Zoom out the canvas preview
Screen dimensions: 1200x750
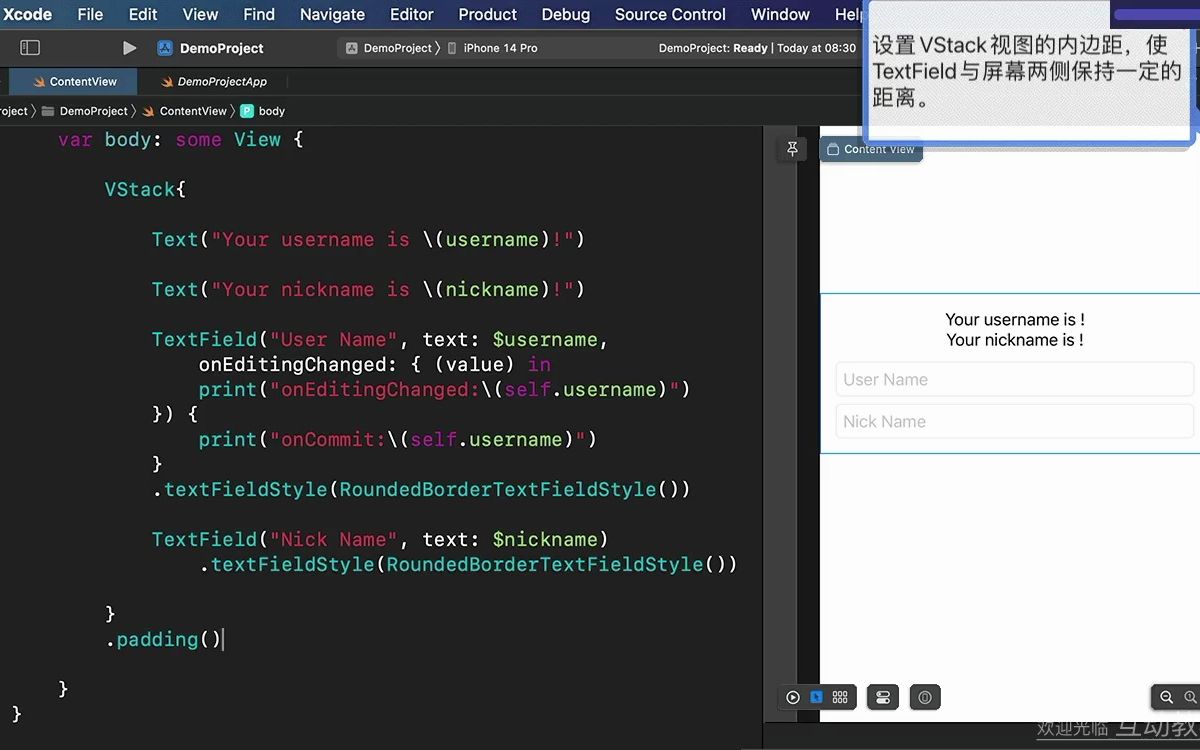(1168, 697)
